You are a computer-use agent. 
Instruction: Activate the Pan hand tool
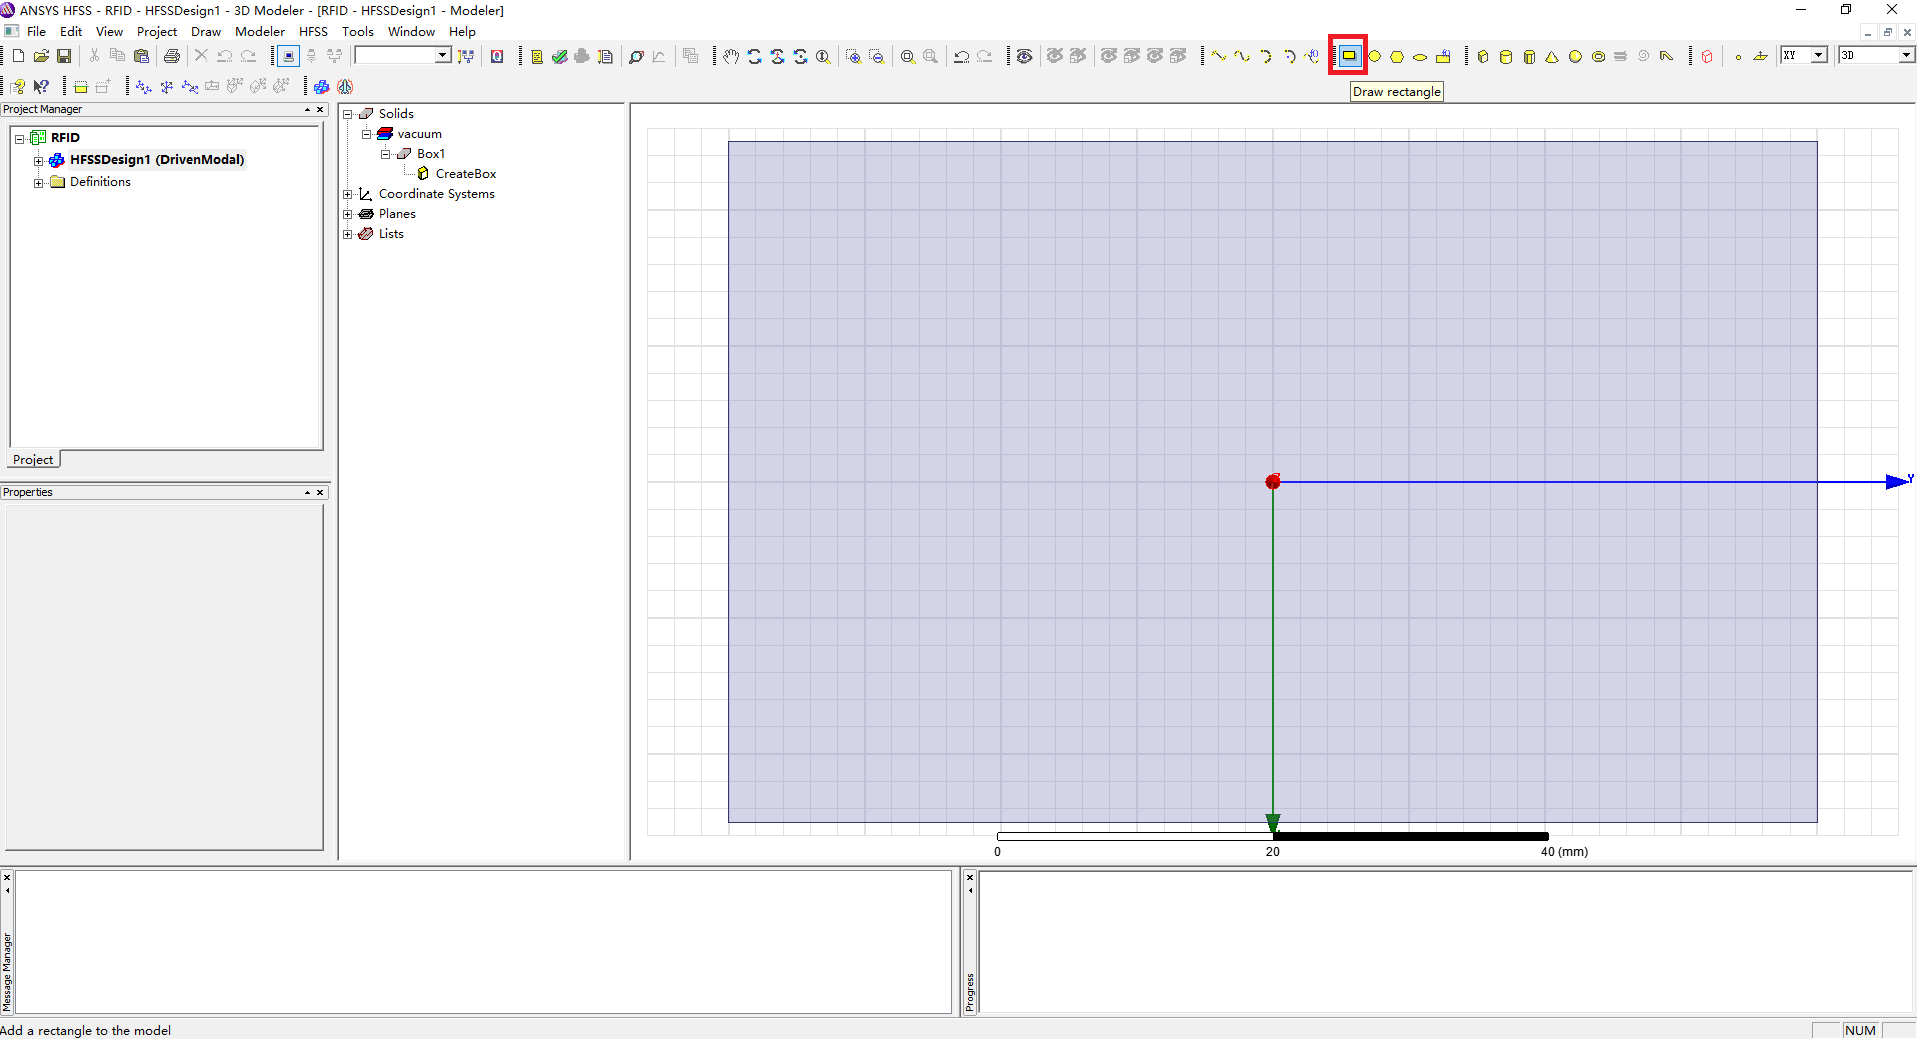pyautogui.click(x=731, y=57)
